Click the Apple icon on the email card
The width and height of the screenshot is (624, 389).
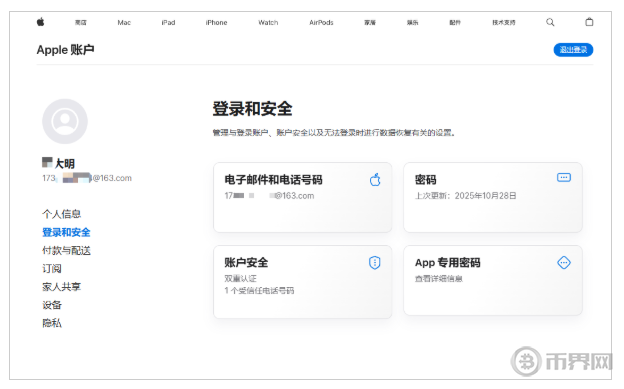[375, 180]
